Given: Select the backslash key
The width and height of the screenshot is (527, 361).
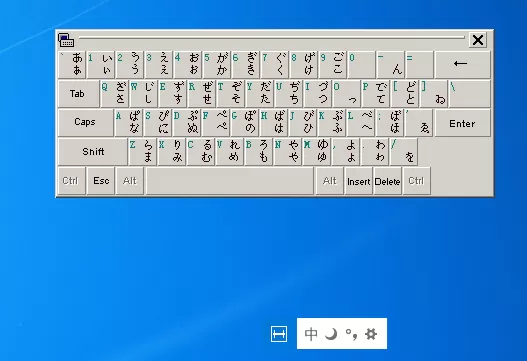Looking at the screenshot, I should point(470,93).
